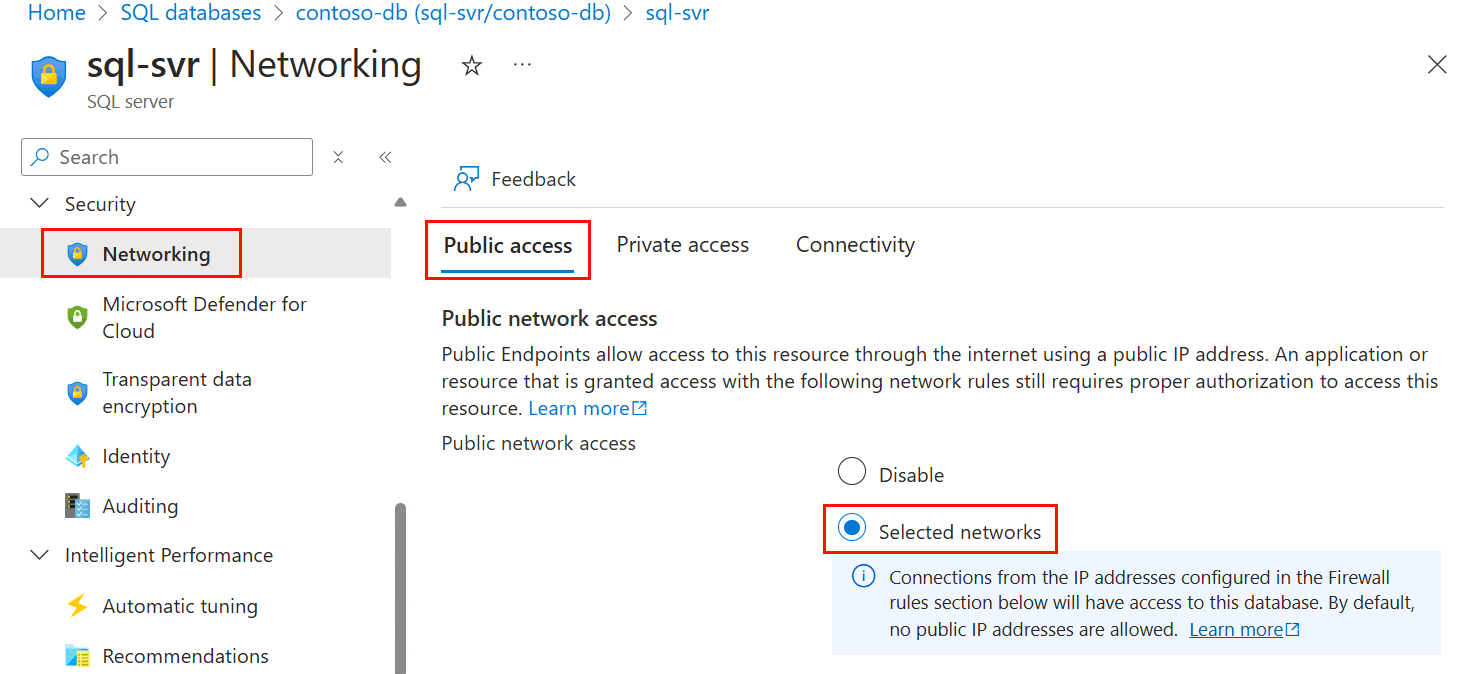Open the Recommendations icon
This screenshot has width=1473, height=674.
(x=77, y=655)
